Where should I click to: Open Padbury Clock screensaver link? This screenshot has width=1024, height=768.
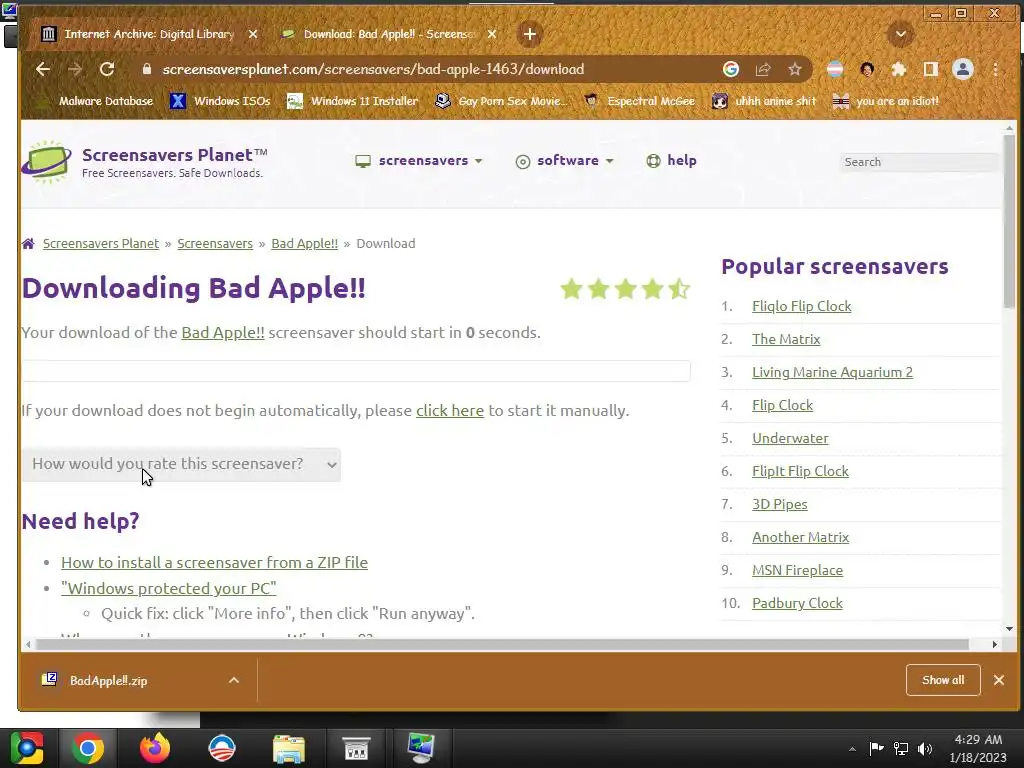click(x=797, y=603)
